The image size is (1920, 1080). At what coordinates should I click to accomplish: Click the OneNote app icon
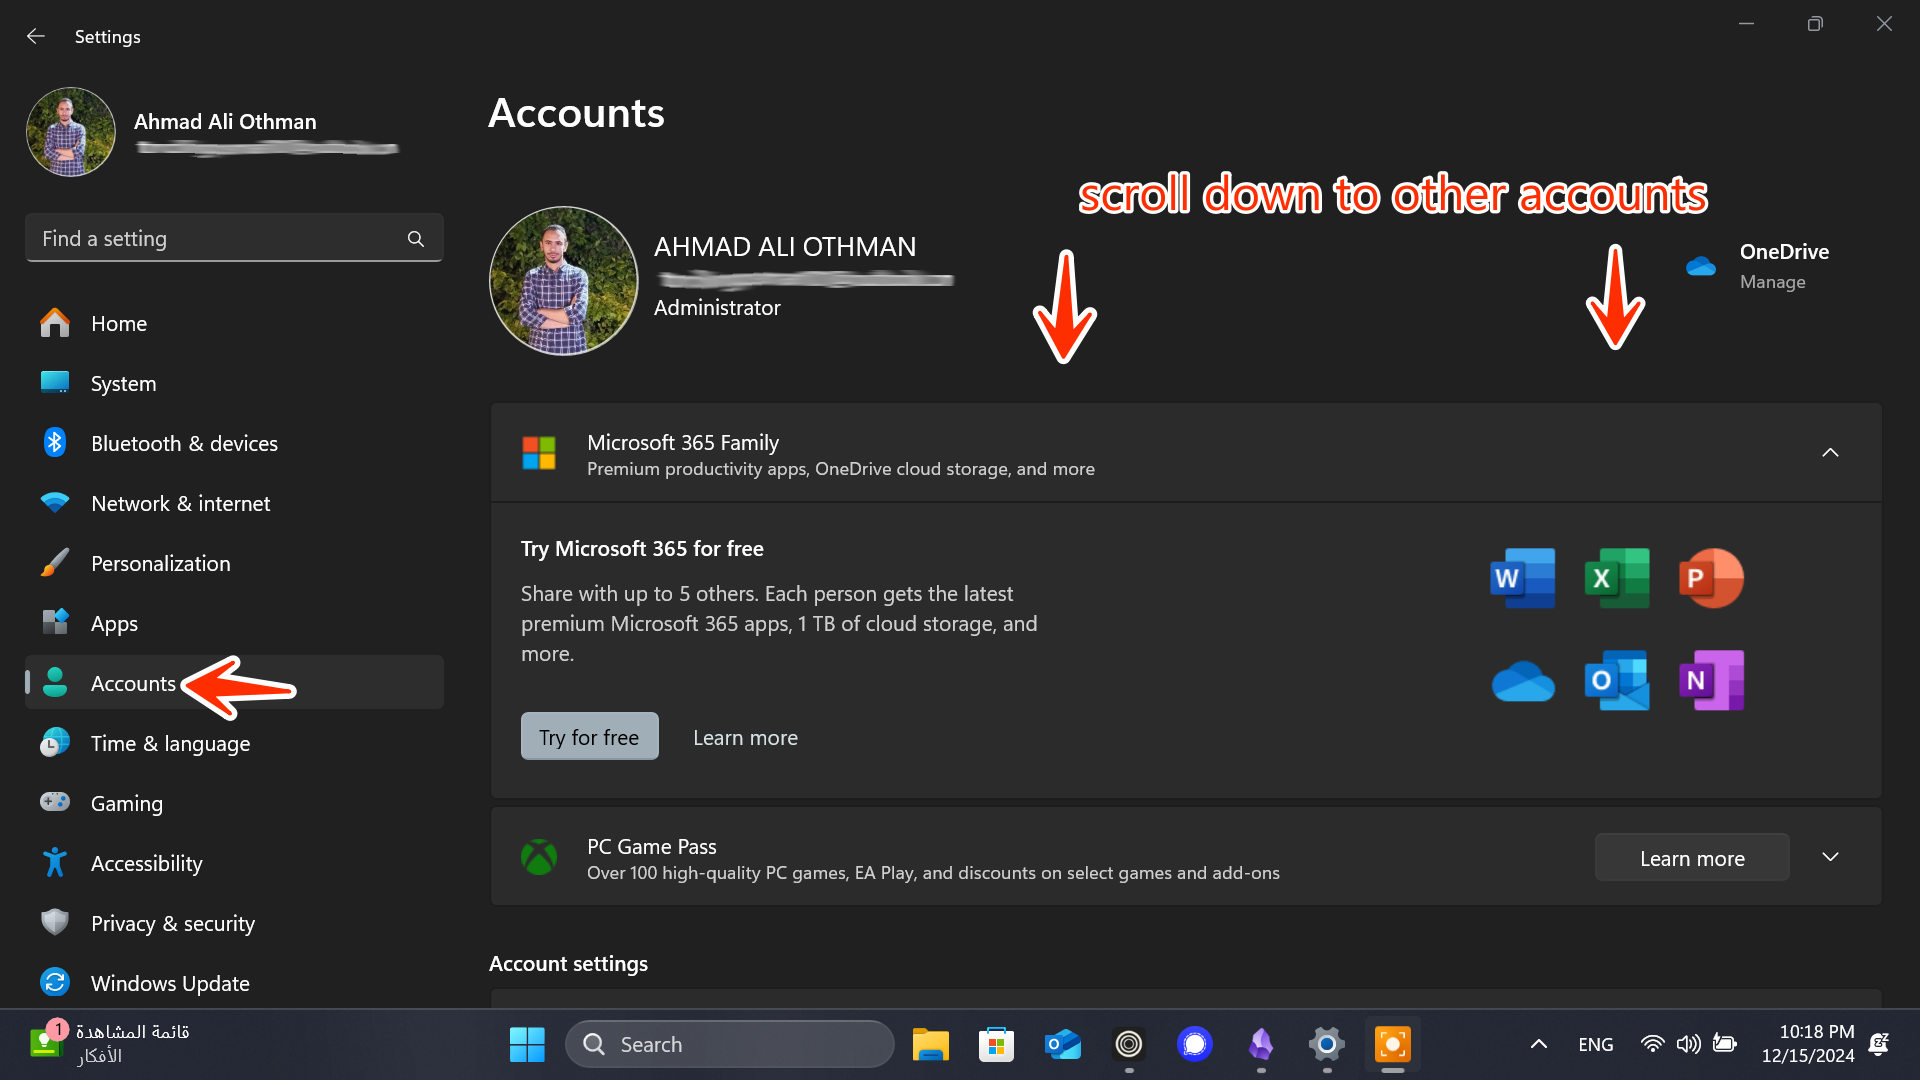[1710, 681]
